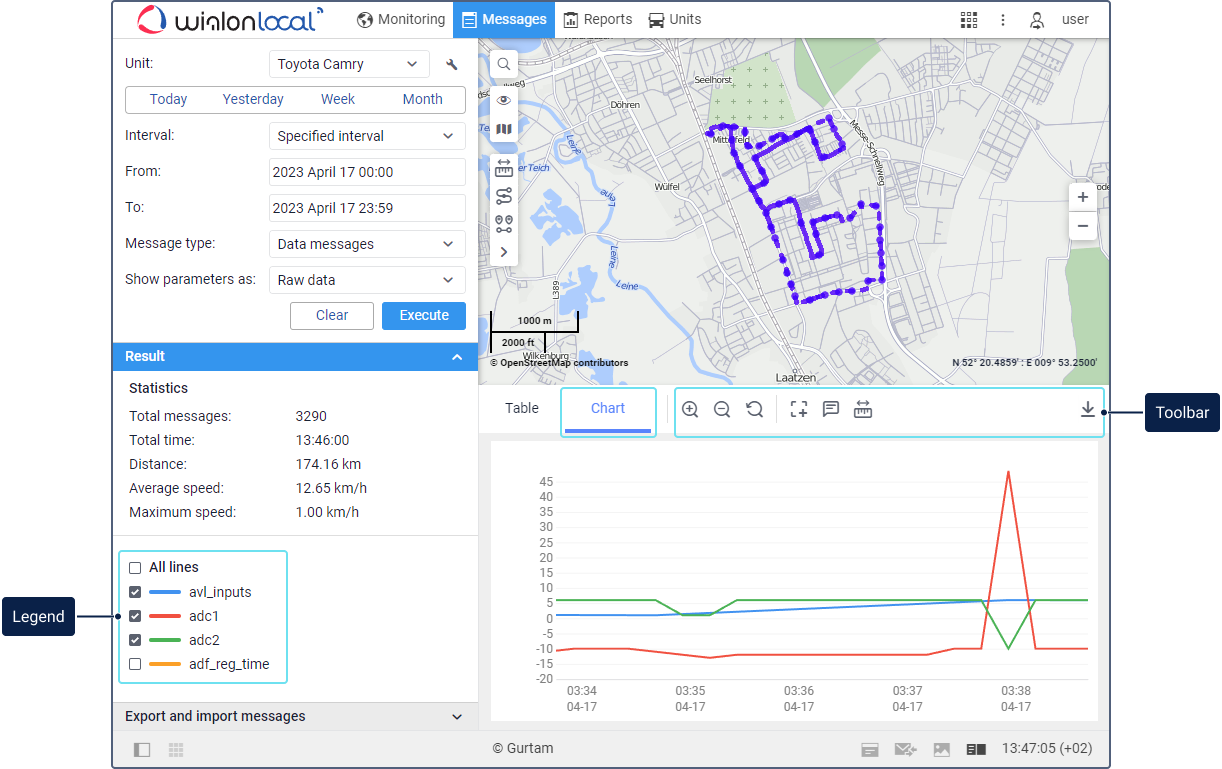
Task: Open the Message type dropdown
Action: pyautogui.click(x=367, y=244)
